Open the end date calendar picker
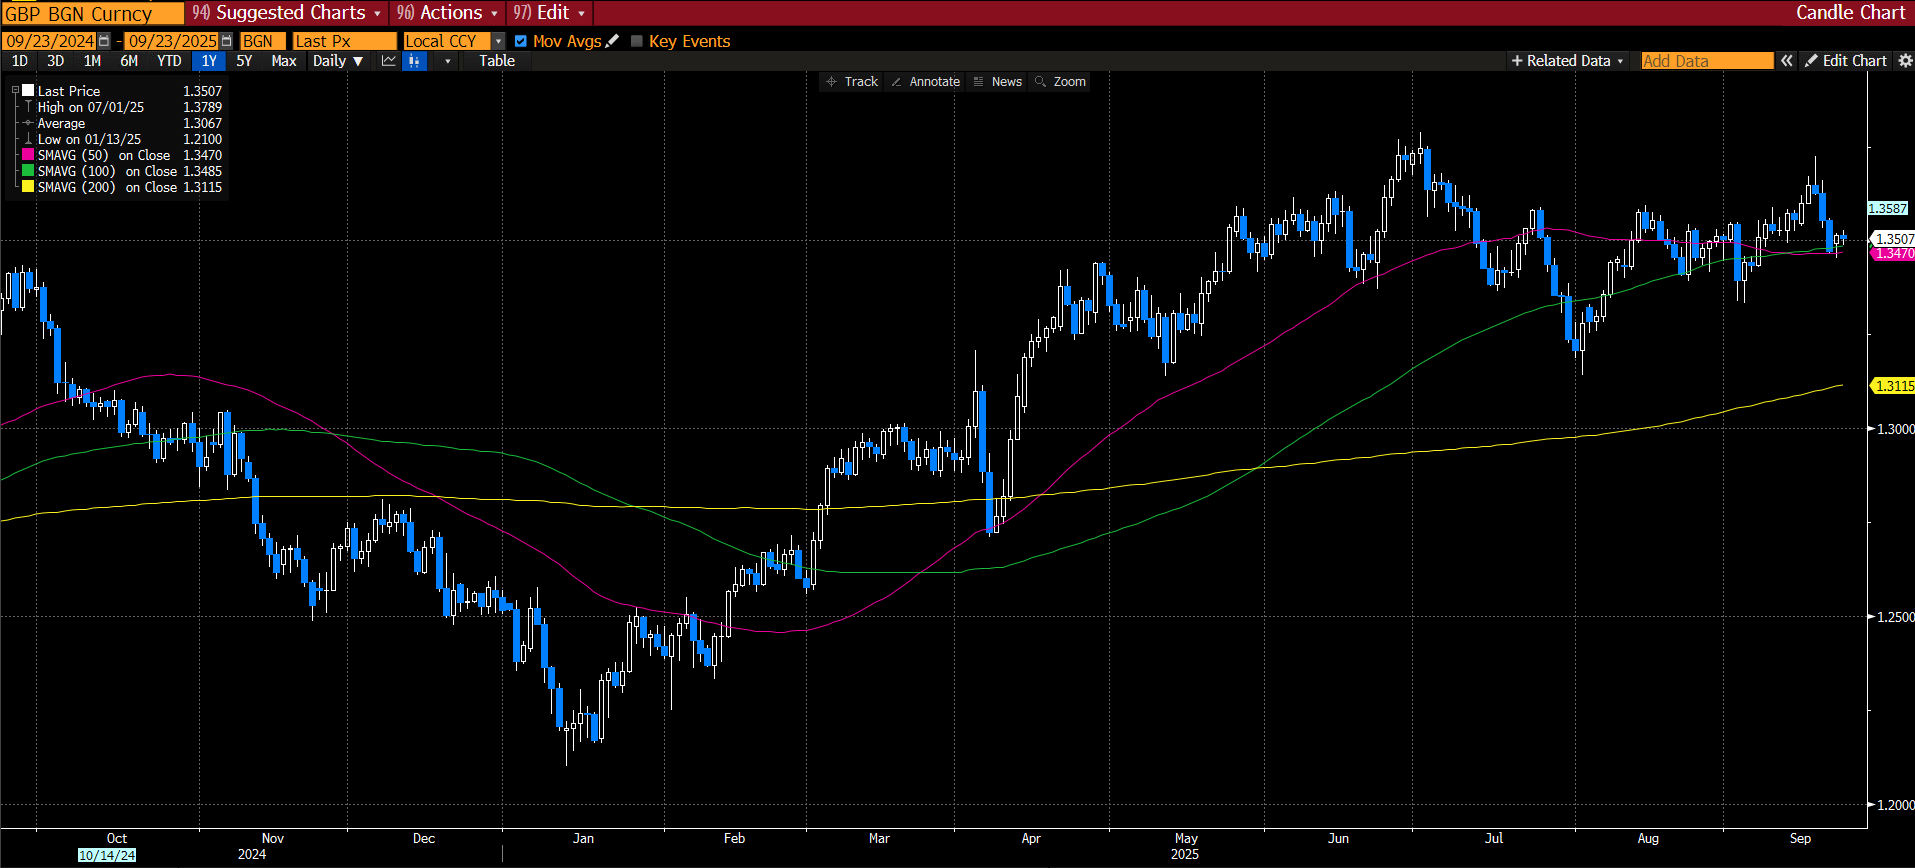The image size is (1915, 868). (226, 41)
